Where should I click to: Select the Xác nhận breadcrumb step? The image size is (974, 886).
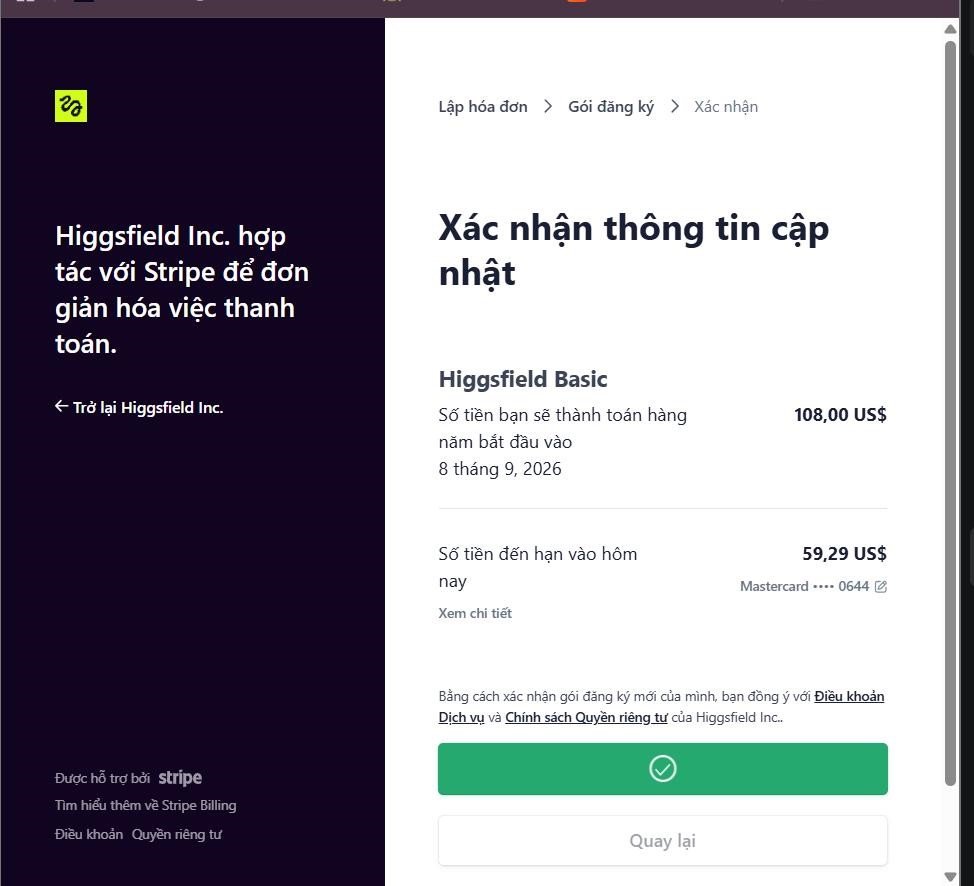[726, 107]
